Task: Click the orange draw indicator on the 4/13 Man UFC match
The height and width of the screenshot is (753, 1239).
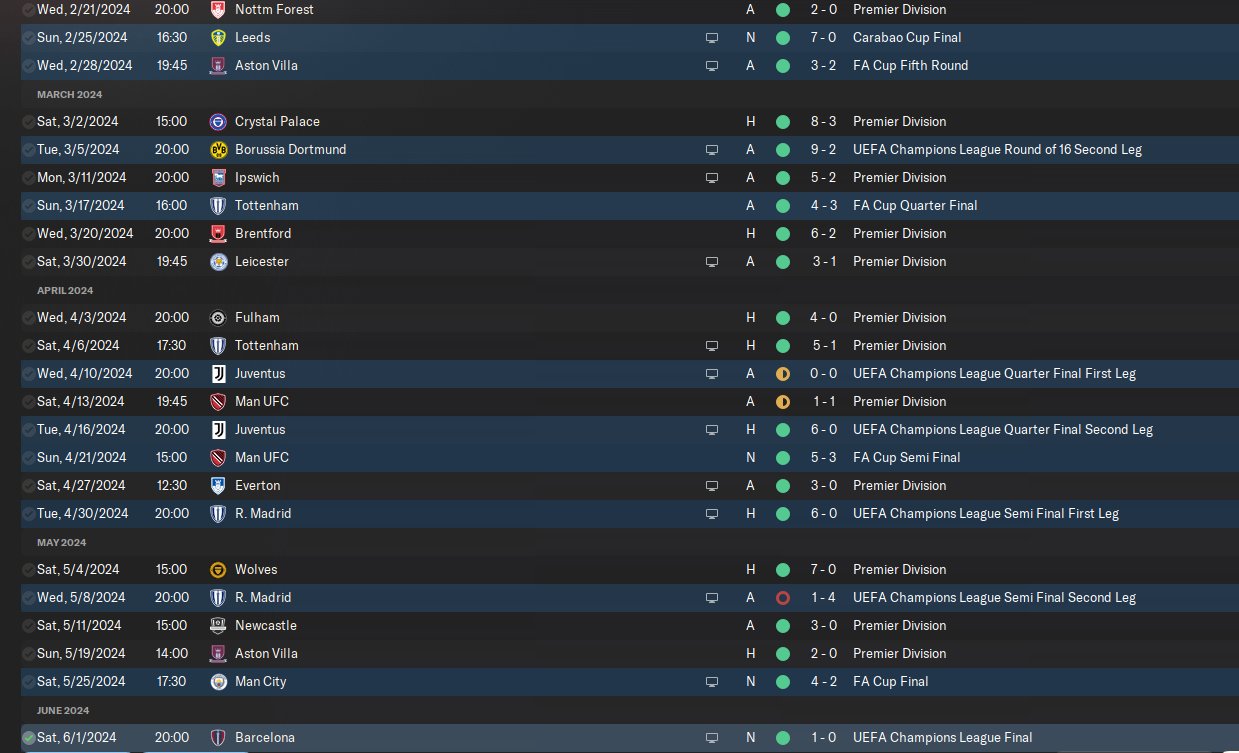Action: pos(782,401)
